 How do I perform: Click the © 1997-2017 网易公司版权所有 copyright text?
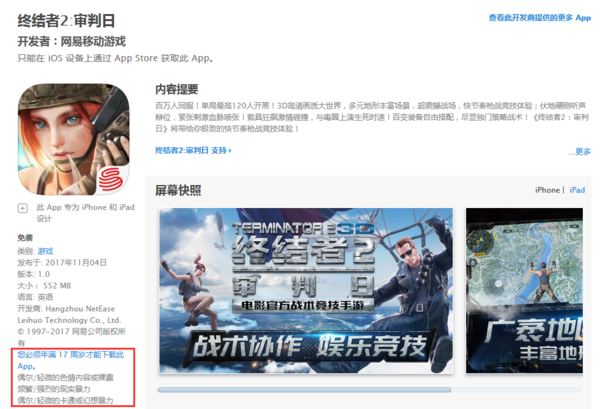(72, 337)
